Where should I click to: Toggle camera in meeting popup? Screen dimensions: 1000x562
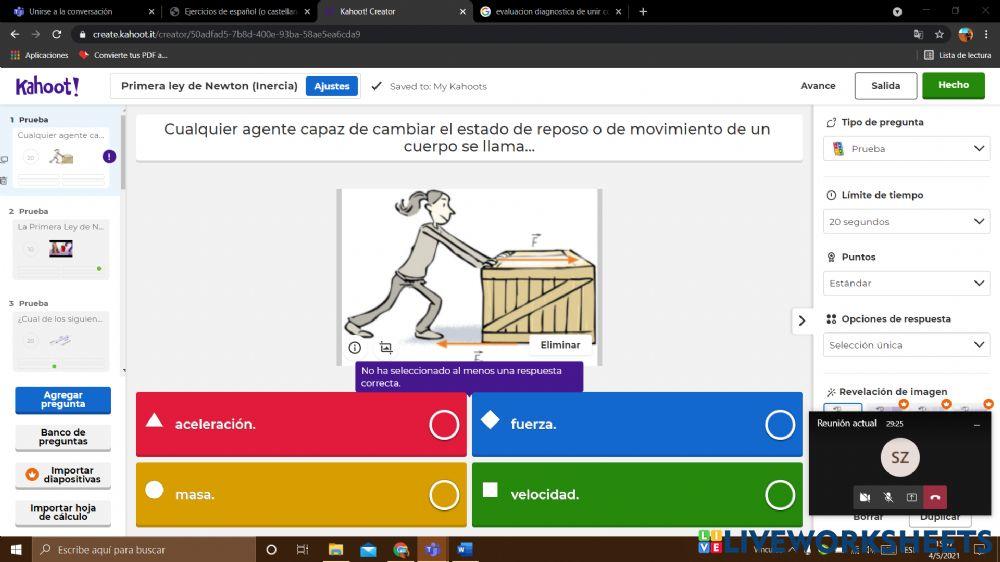(865, 497)
